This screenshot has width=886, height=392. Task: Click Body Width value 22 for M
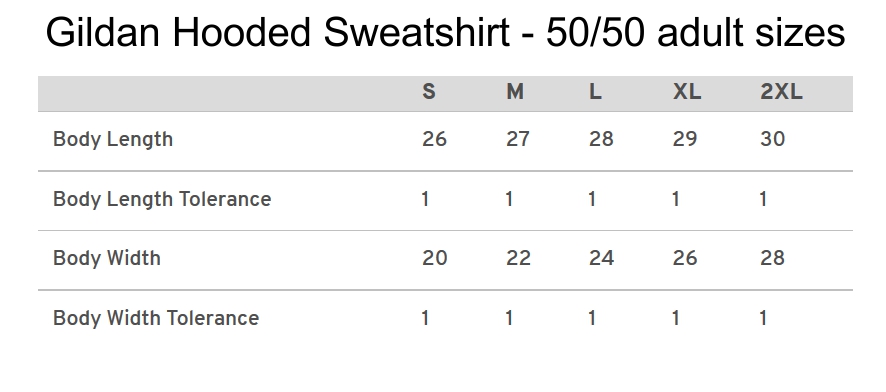click(x=518, y=258)
